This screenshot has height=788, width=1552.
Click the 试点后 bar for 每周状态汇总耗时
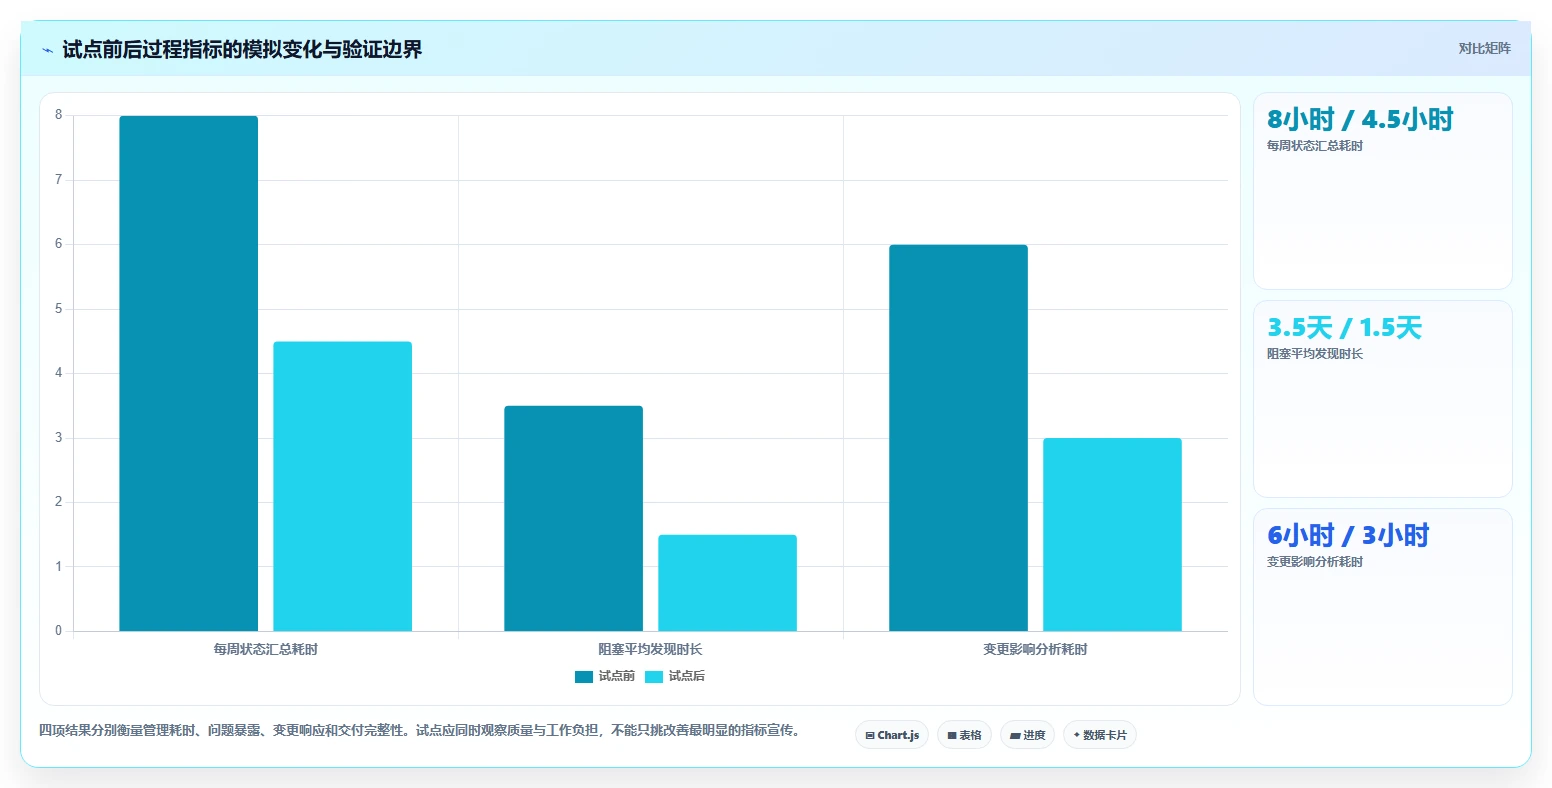(x=343, y=486)
